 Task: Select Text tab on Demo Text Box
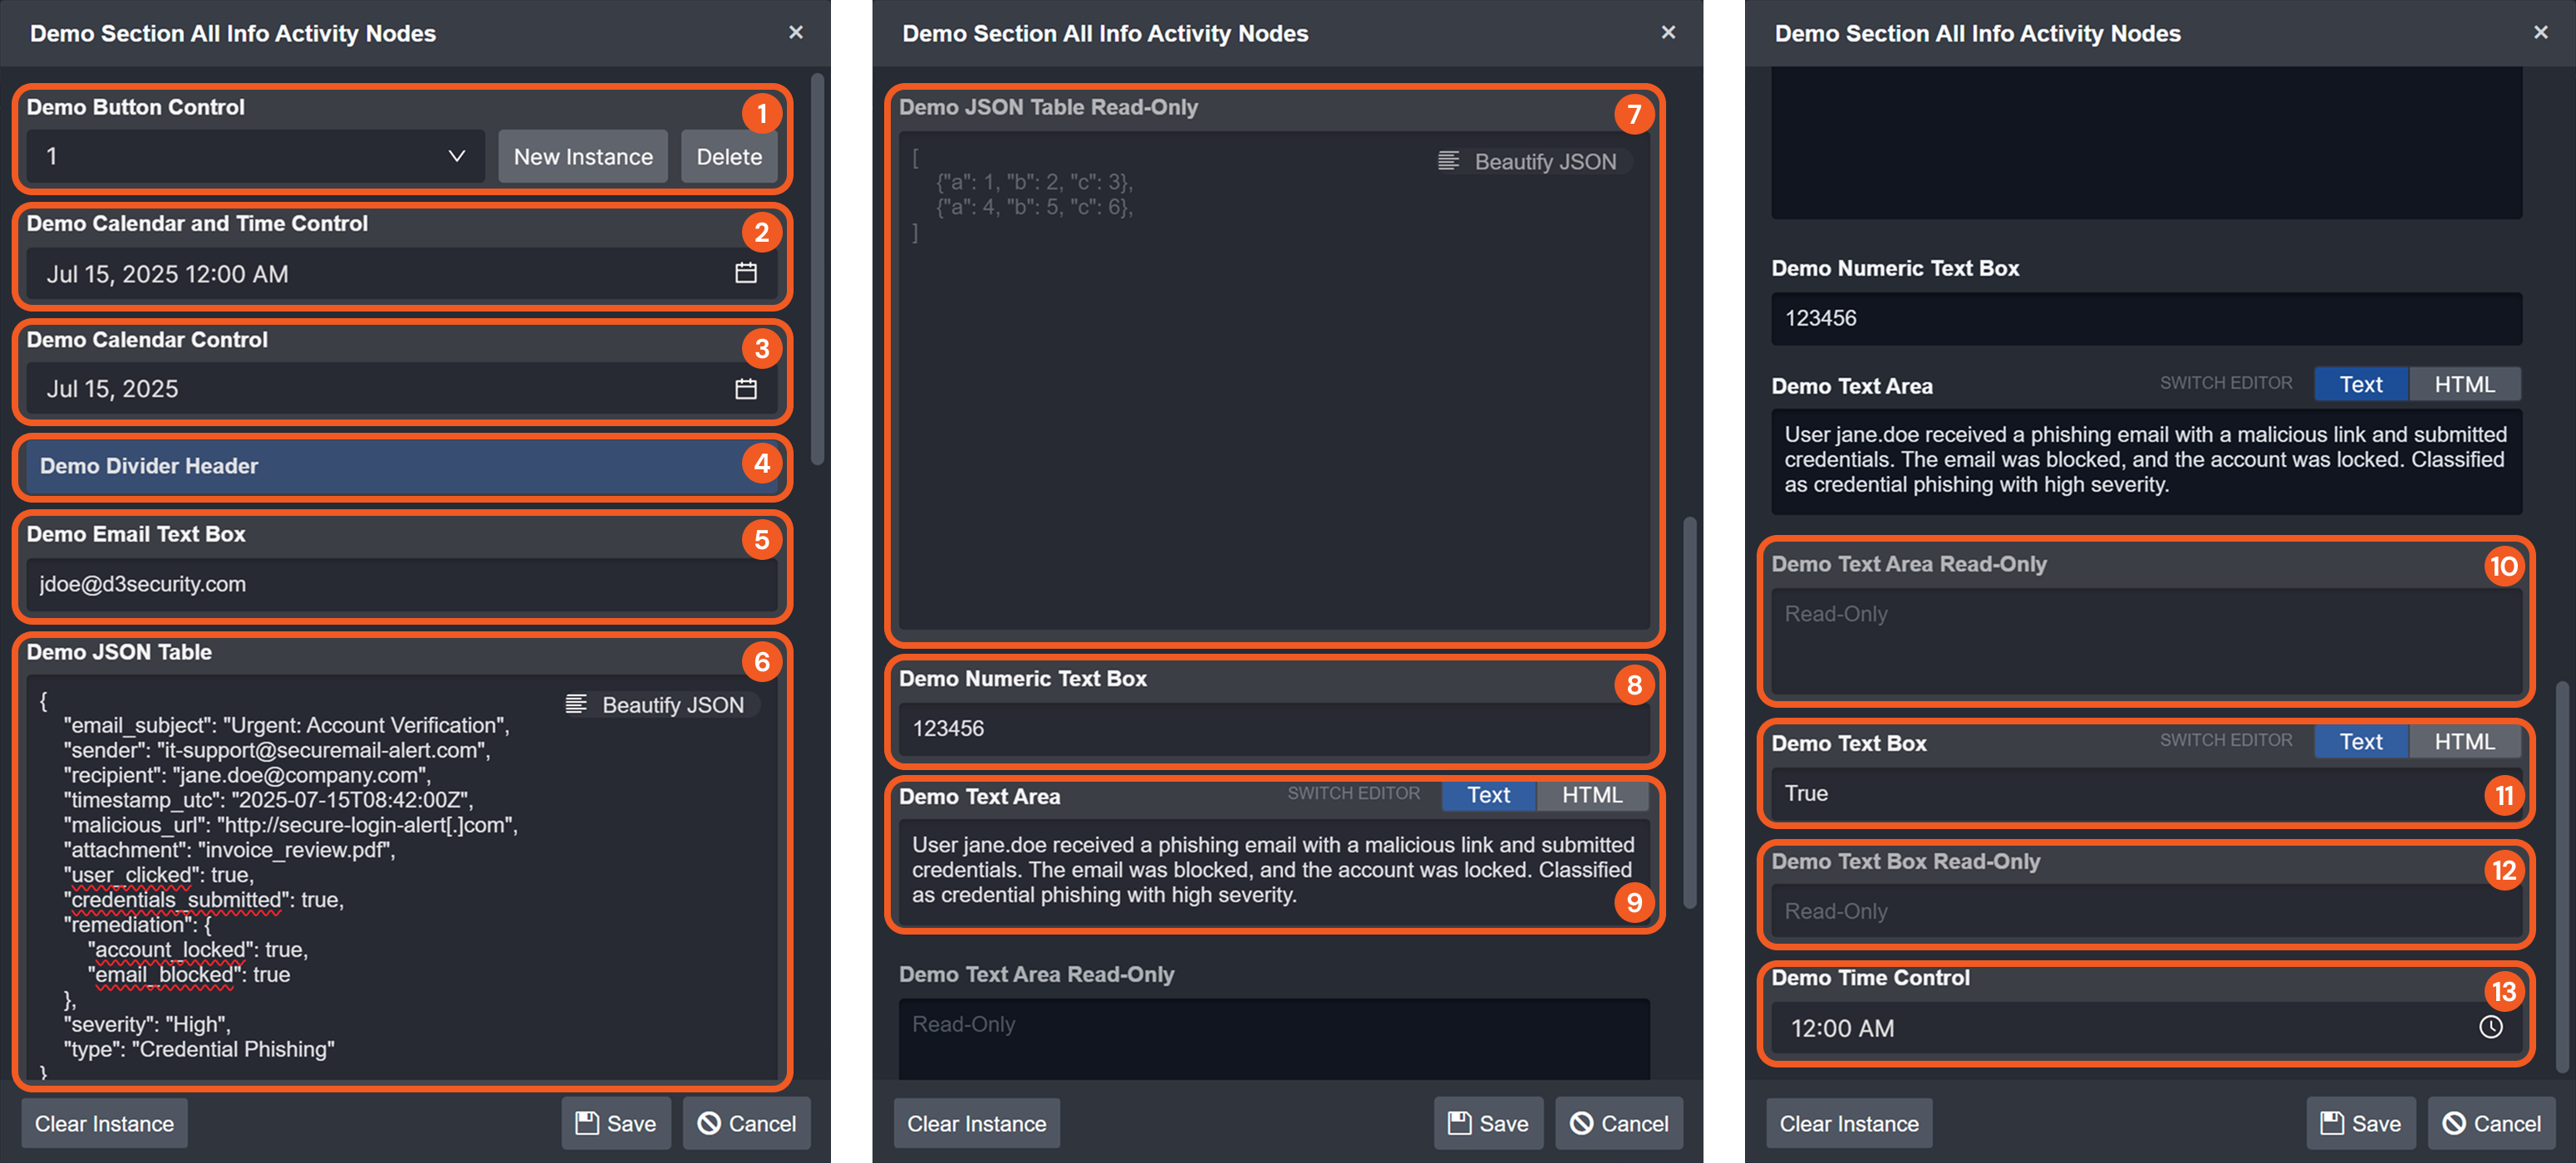pyautogui.click(x=2360, y=742)
